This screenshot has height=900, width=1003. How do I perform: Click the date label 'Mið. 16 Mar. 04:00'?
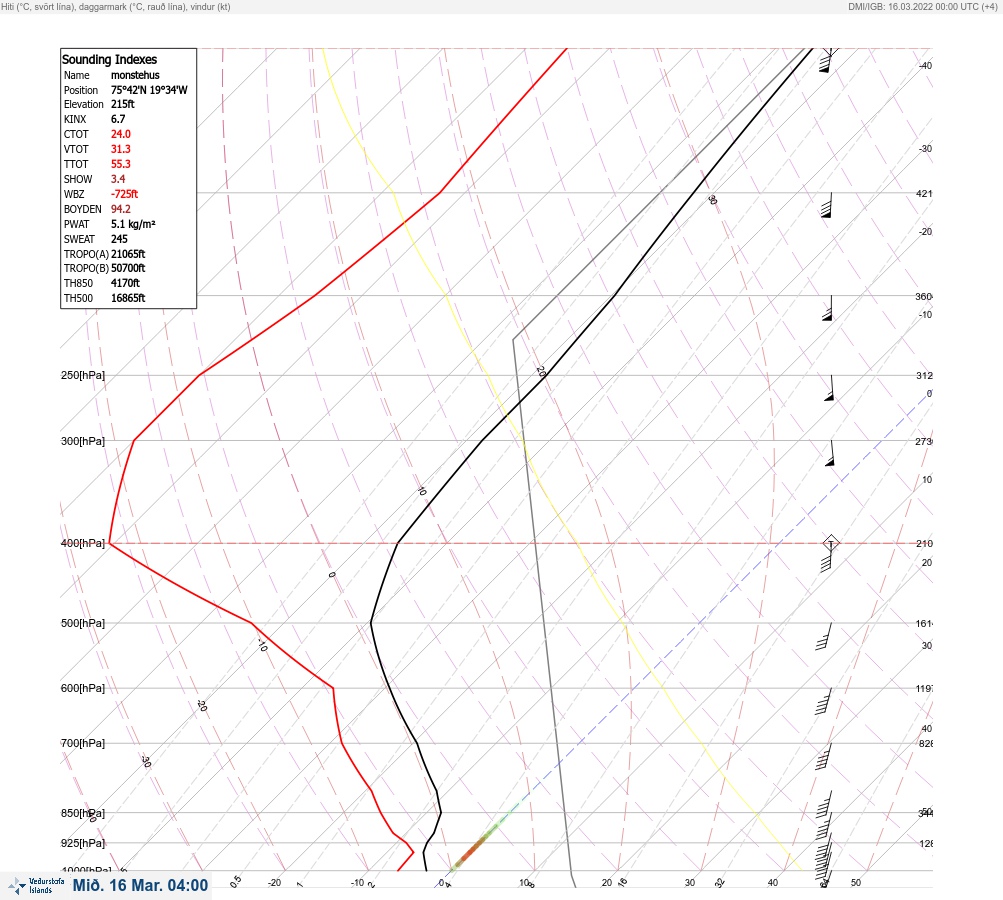point(140,885)
